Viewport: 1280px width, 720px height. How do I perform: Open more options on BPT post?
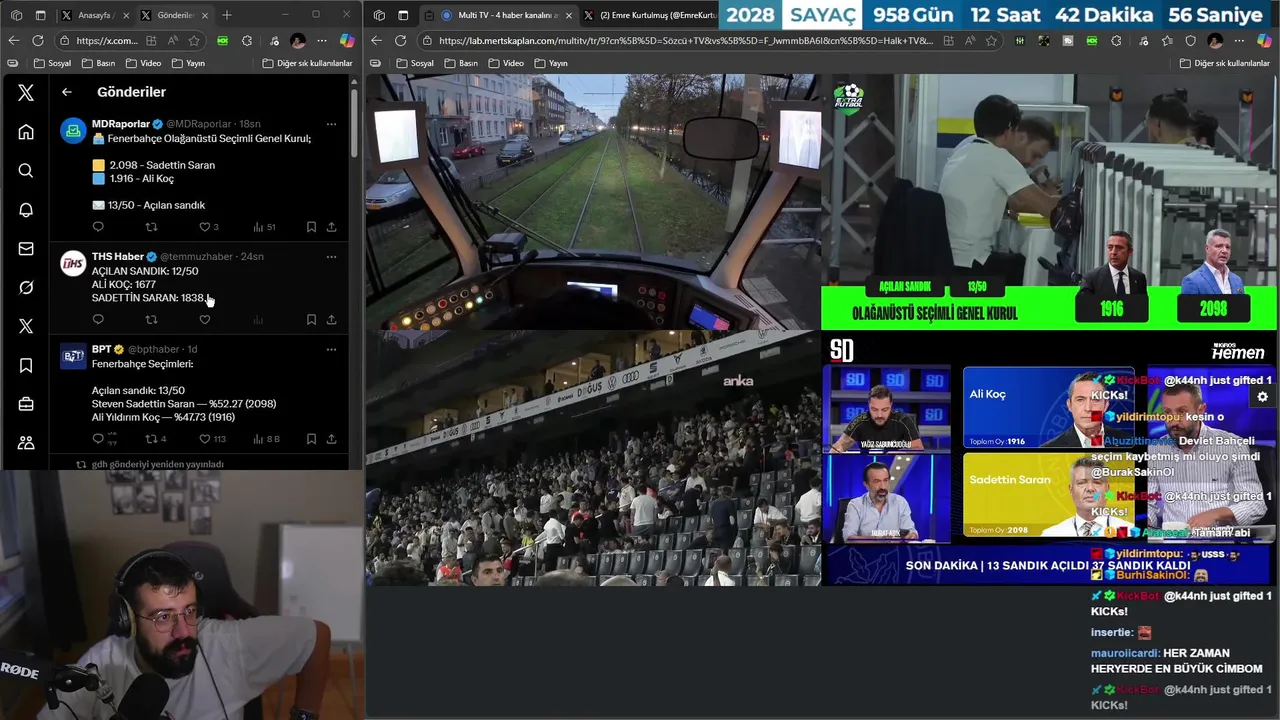tap(331, 349)
